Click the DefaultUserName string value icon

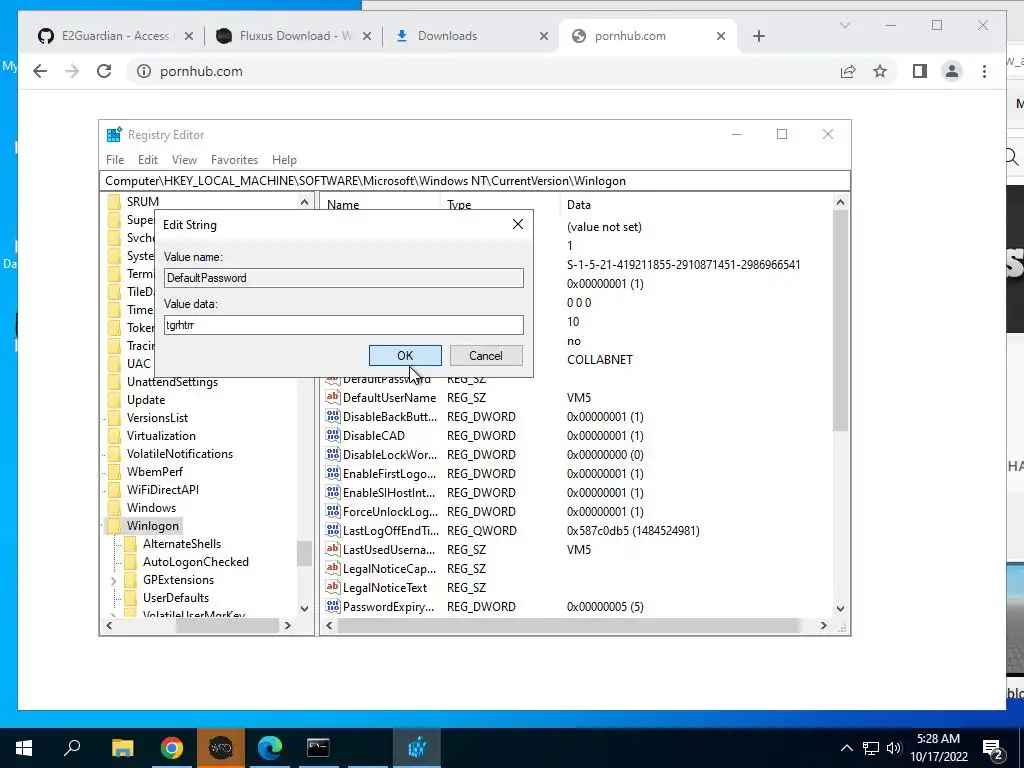point(333,397)
